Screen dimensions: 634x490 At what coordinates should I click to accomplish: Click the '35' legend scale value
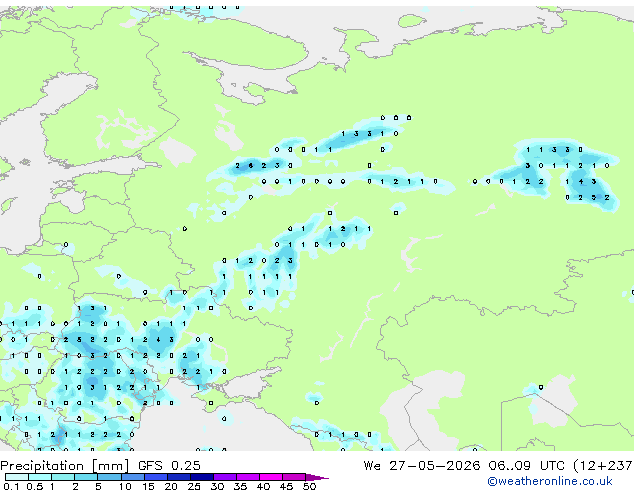241,486
